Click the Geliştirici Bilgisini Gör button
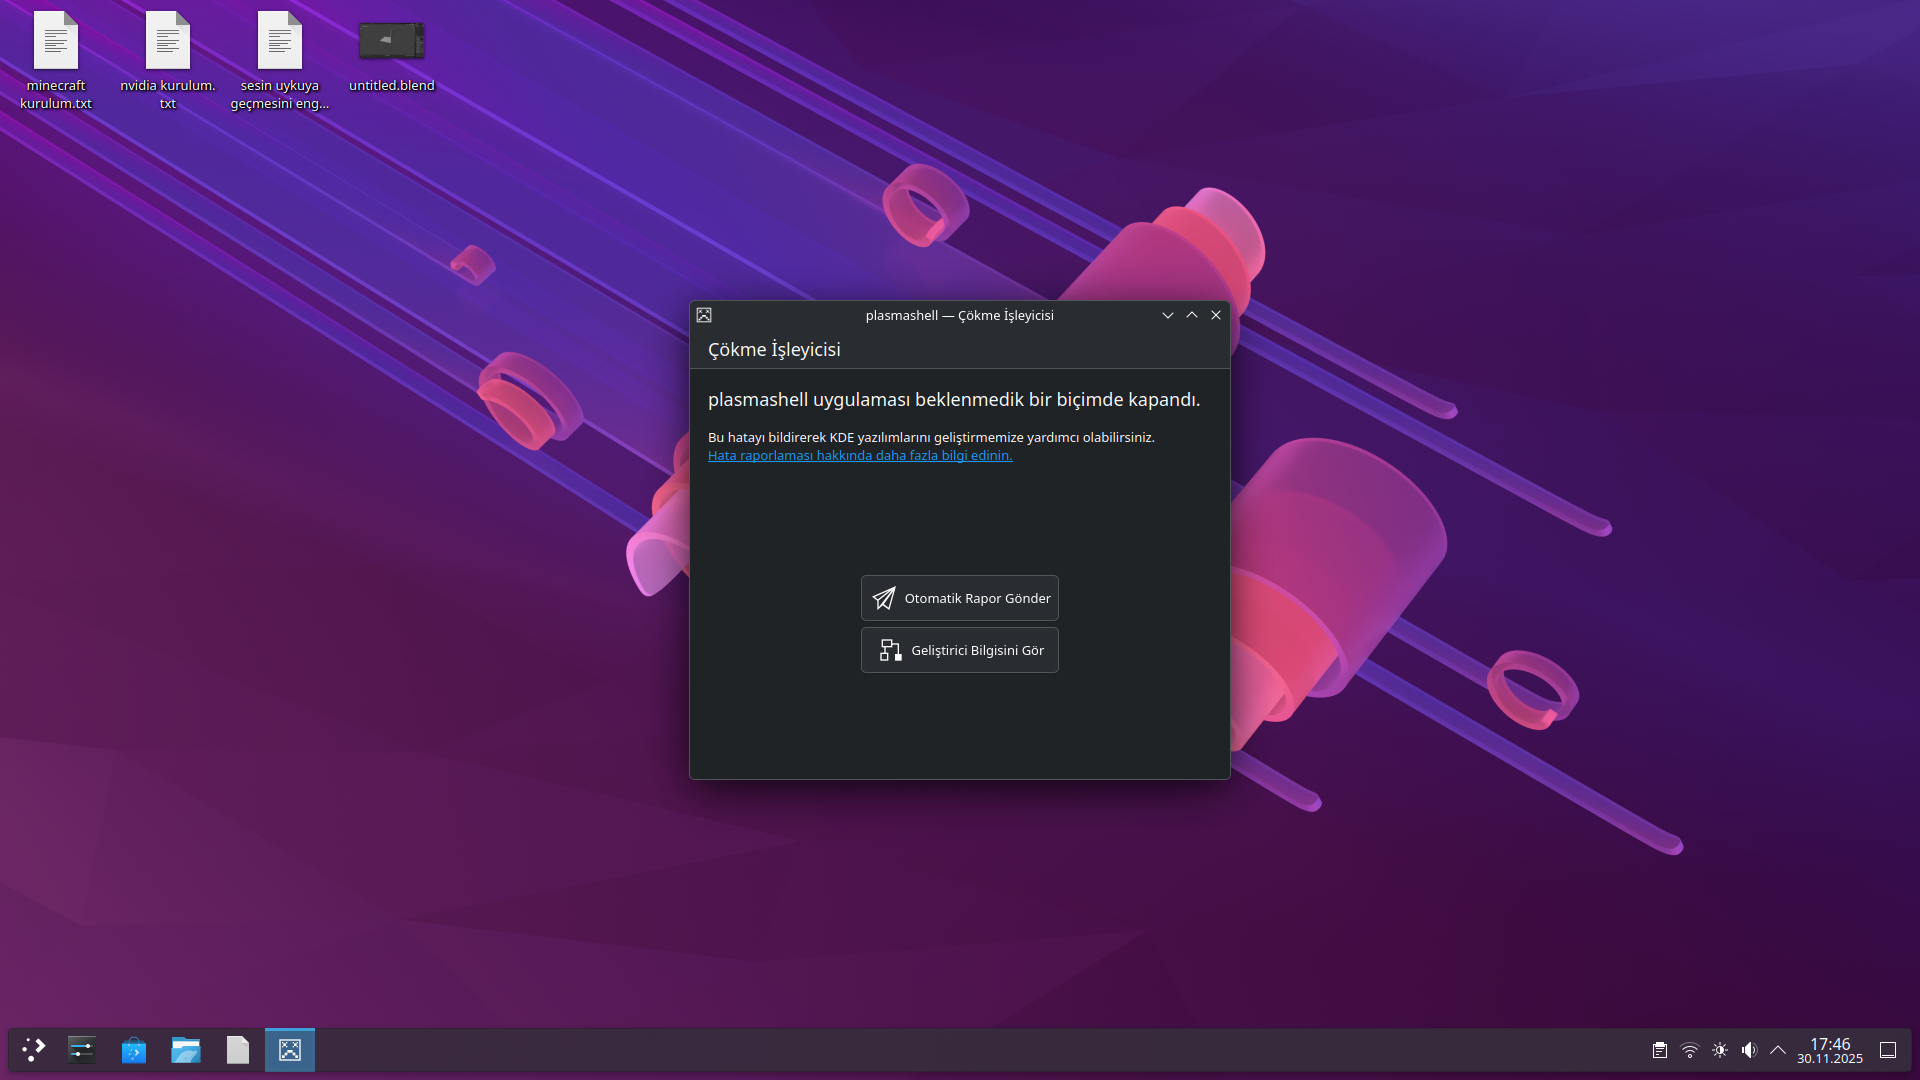Viewport: 1920px width, 1080px height. pos(960,650)
